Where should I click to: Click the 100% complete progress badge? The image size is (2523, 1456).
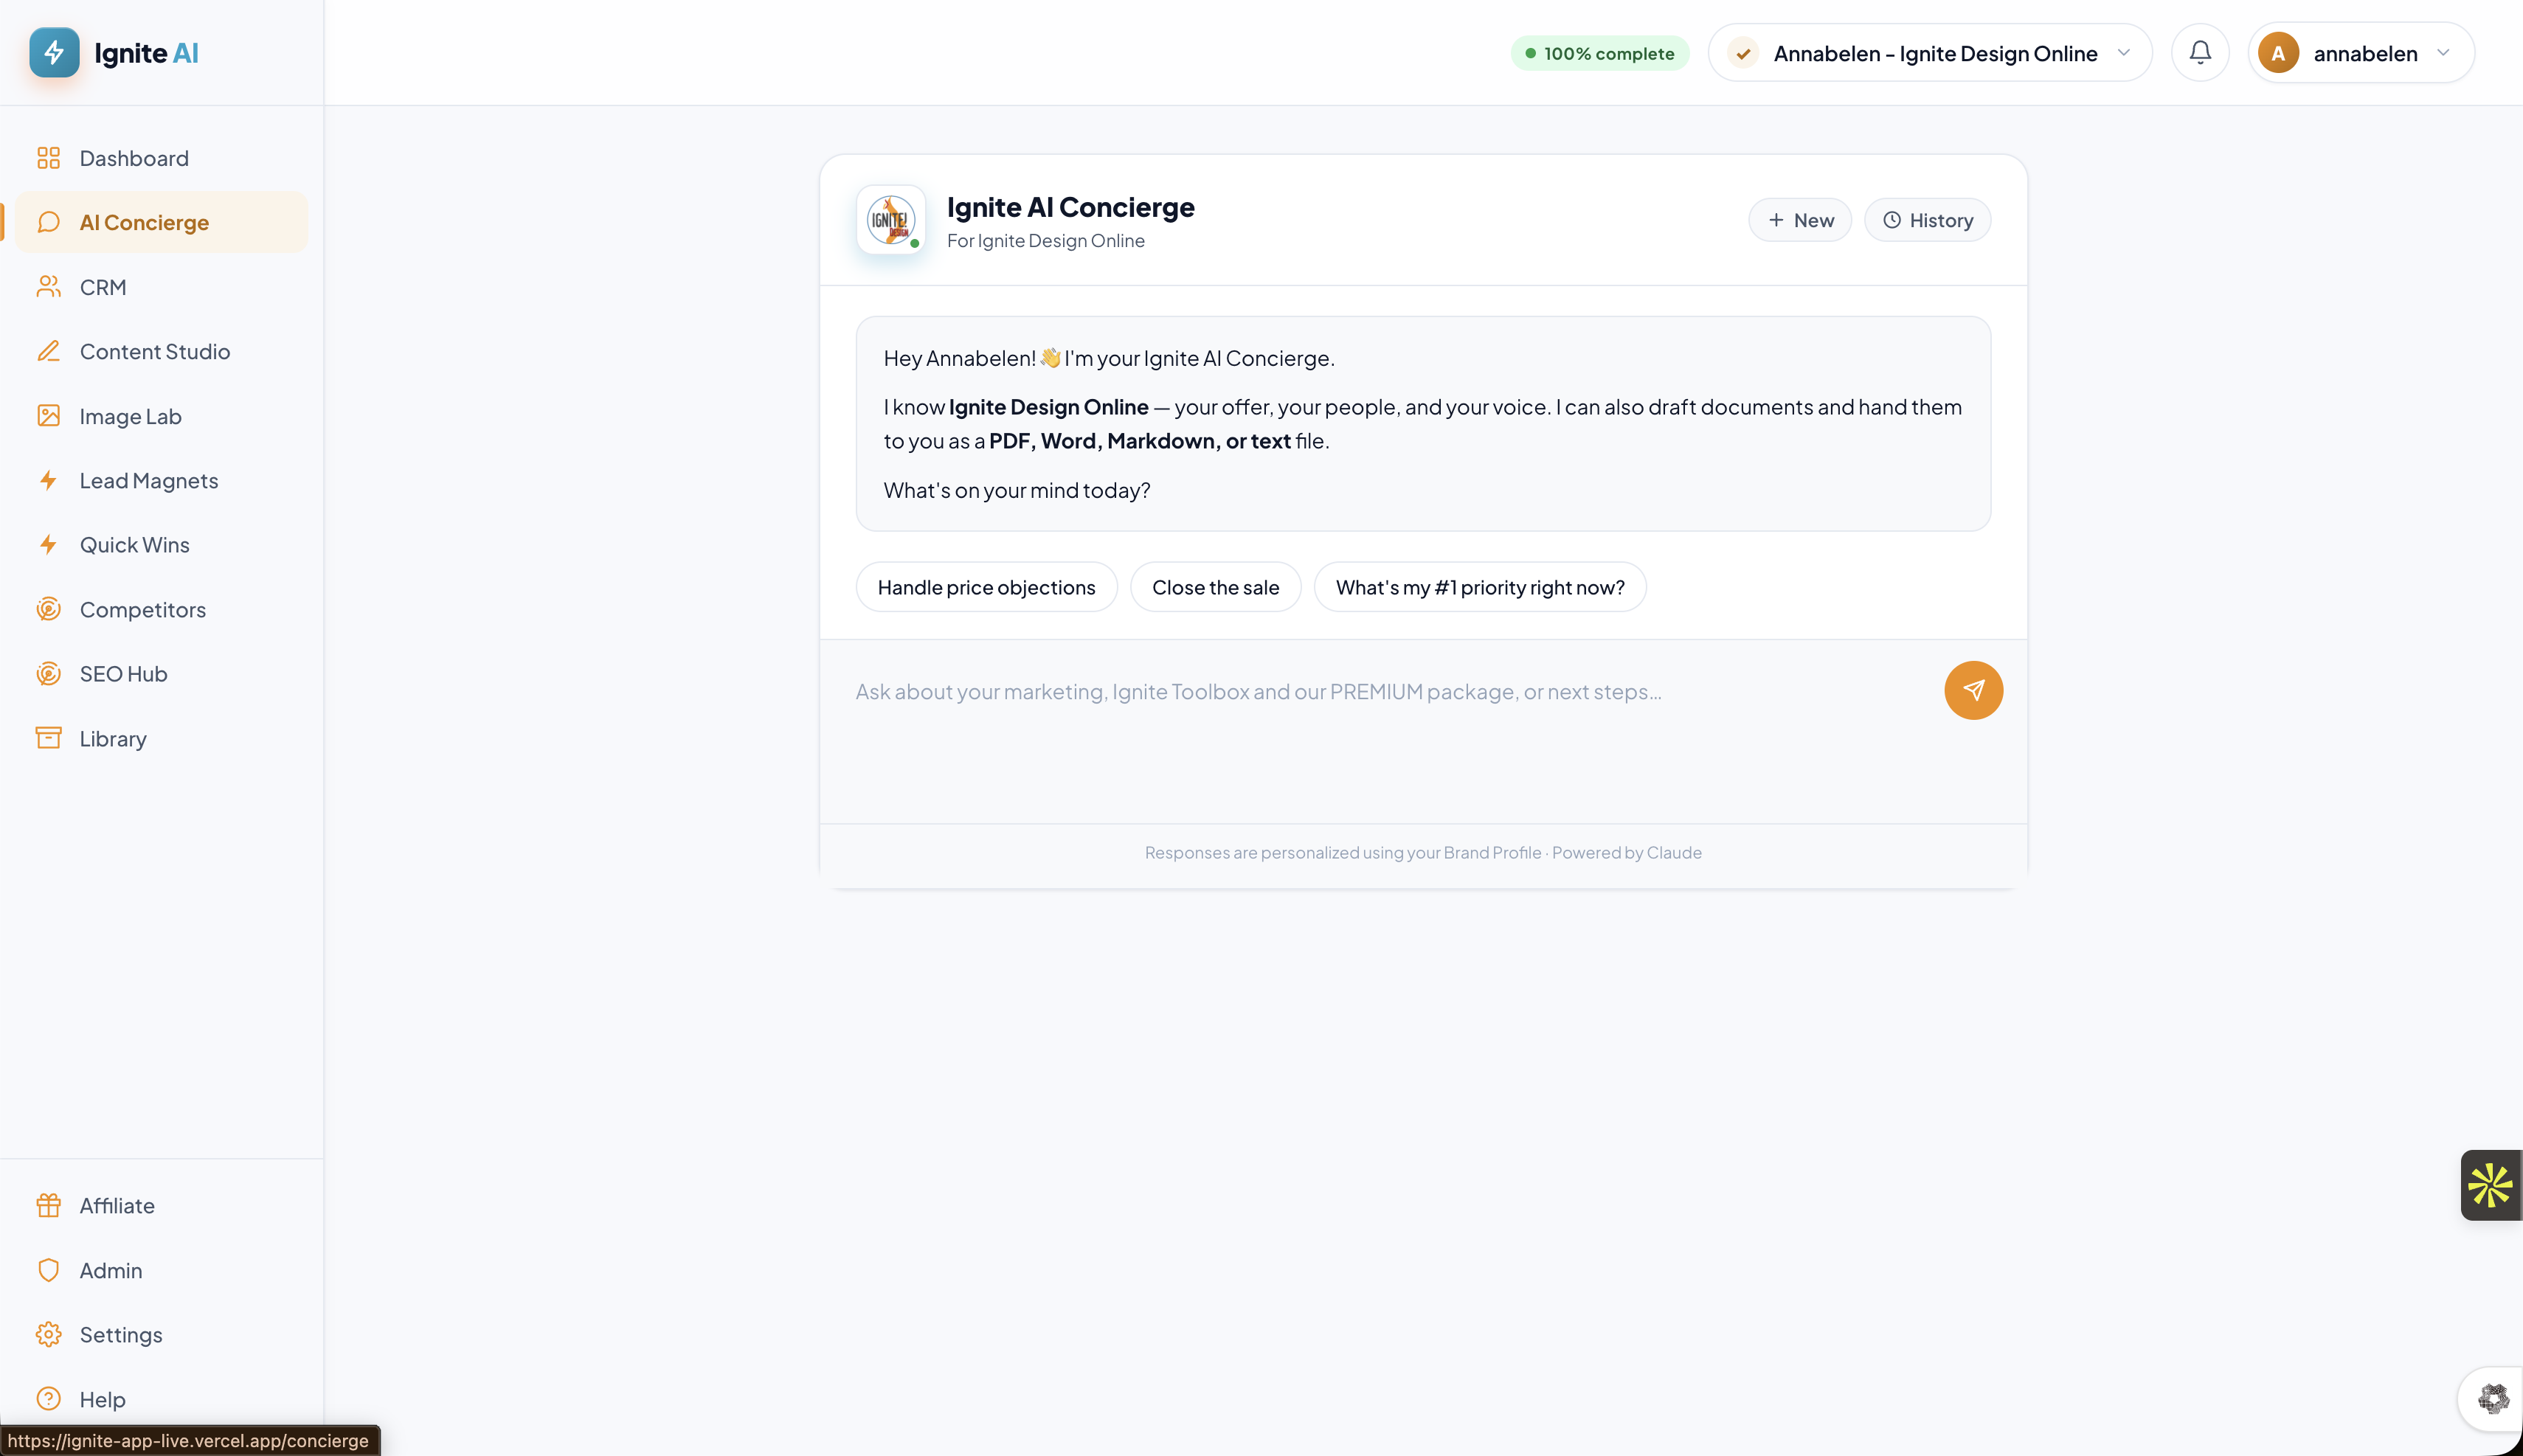click(1599, 53)
